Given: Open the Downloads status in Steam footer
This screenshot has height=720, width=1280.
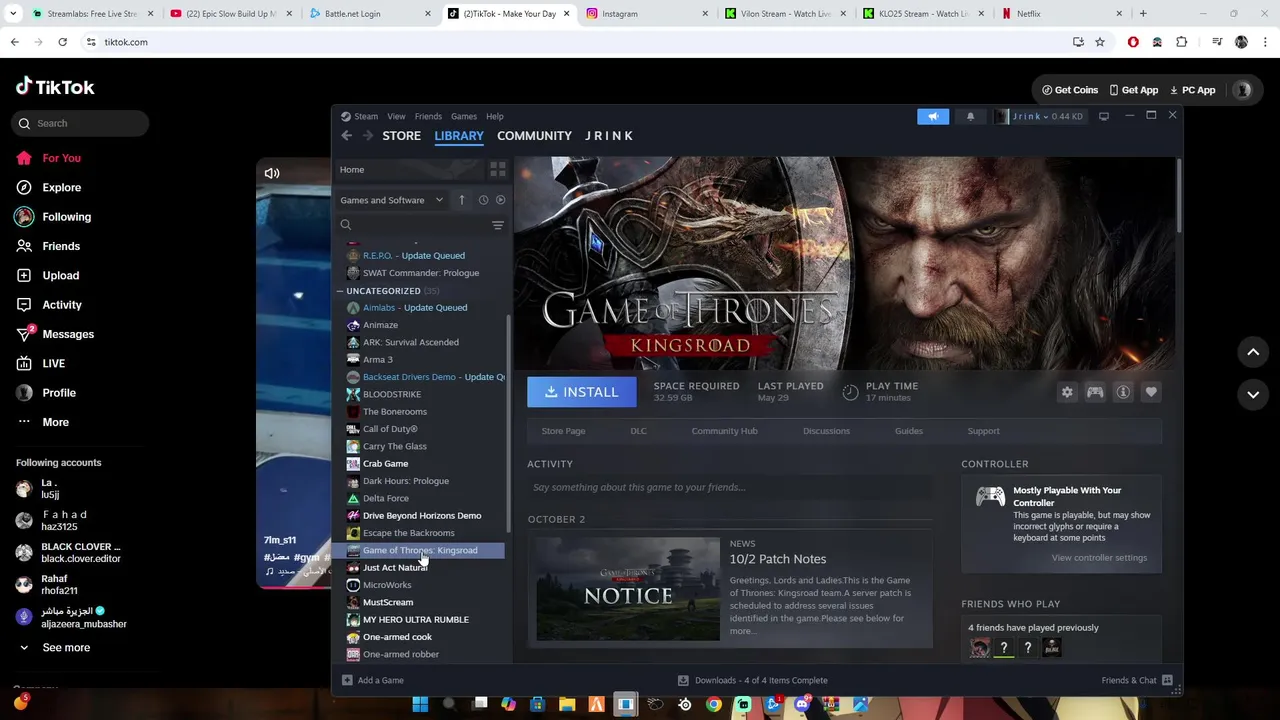Looking at the screenshot, I should (x=753, y=680).
